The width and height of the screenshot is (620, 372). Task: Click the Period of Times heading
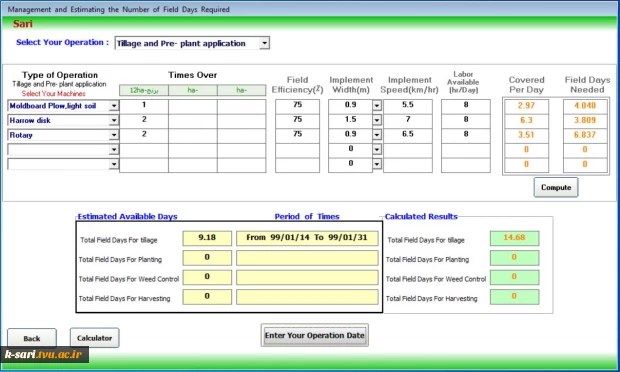pyautogui.click(x=307, y=216)
